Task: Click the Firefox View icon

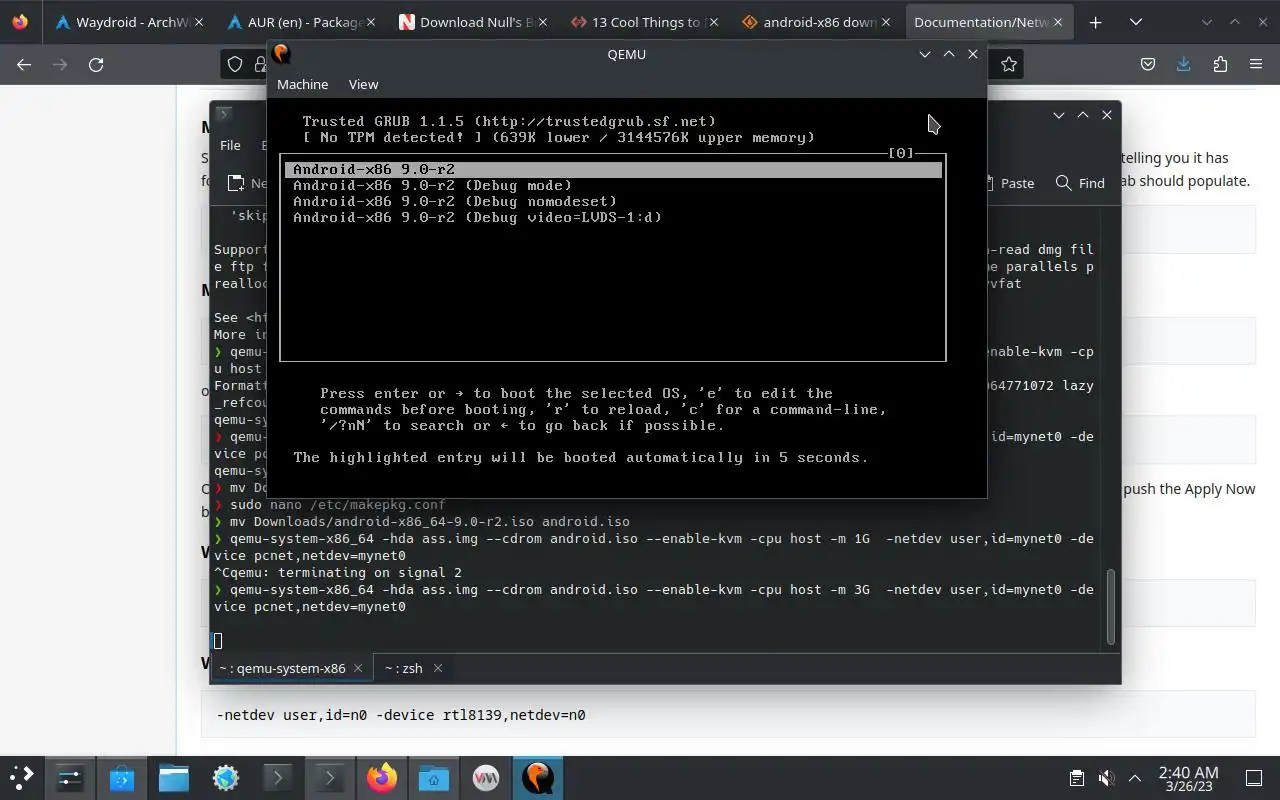Action: [20, 22]
